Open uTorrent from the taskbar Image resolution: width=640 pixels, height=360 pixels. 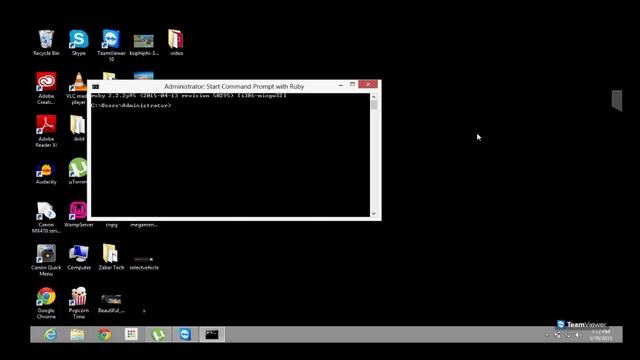pyautogui.click(x=158, y=335)
